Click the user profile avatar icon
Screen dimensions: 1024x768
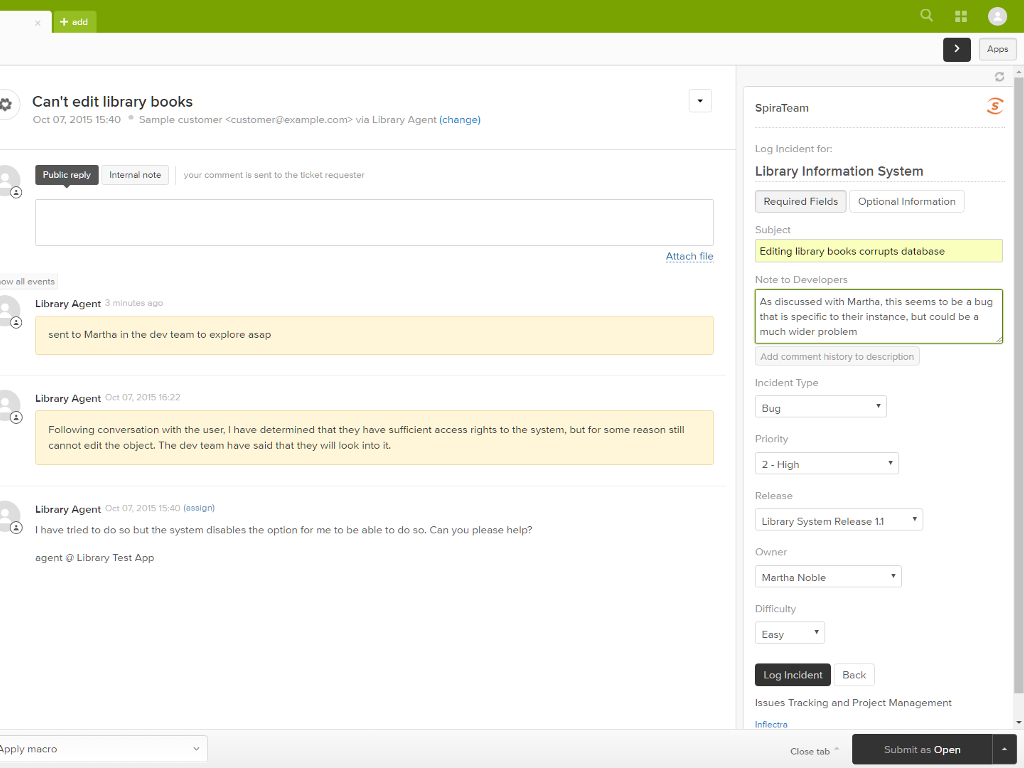coord(997,16)
